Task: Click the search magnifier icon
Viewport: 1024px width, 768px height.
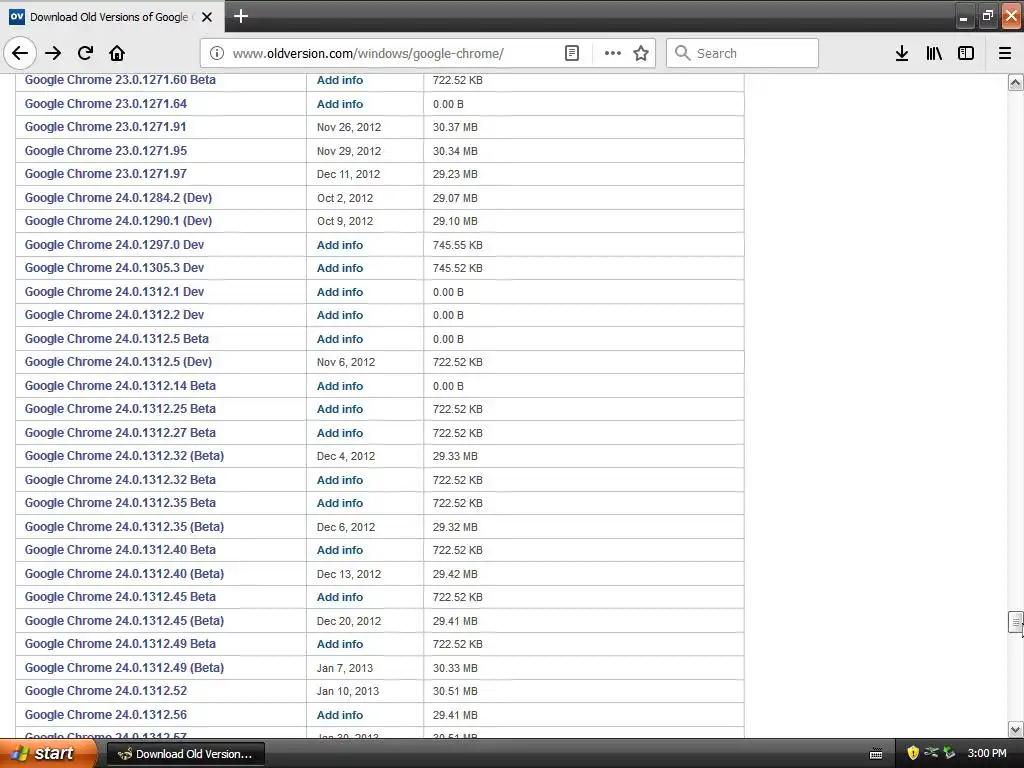Action: tap(682, 53)
